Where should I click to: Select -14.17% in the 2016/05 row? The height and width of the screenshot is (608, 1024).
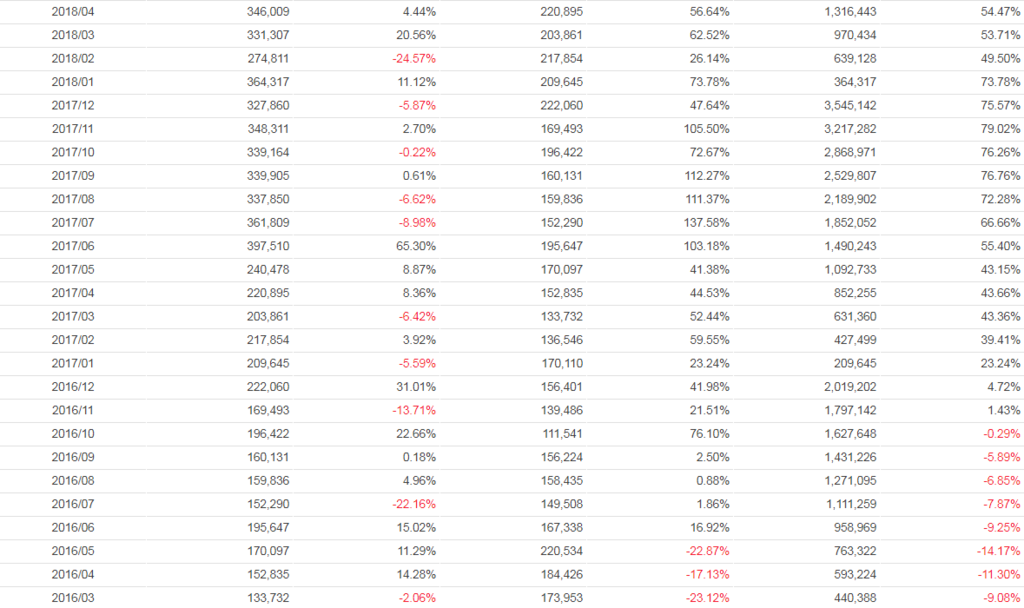[x=998, y=551]
